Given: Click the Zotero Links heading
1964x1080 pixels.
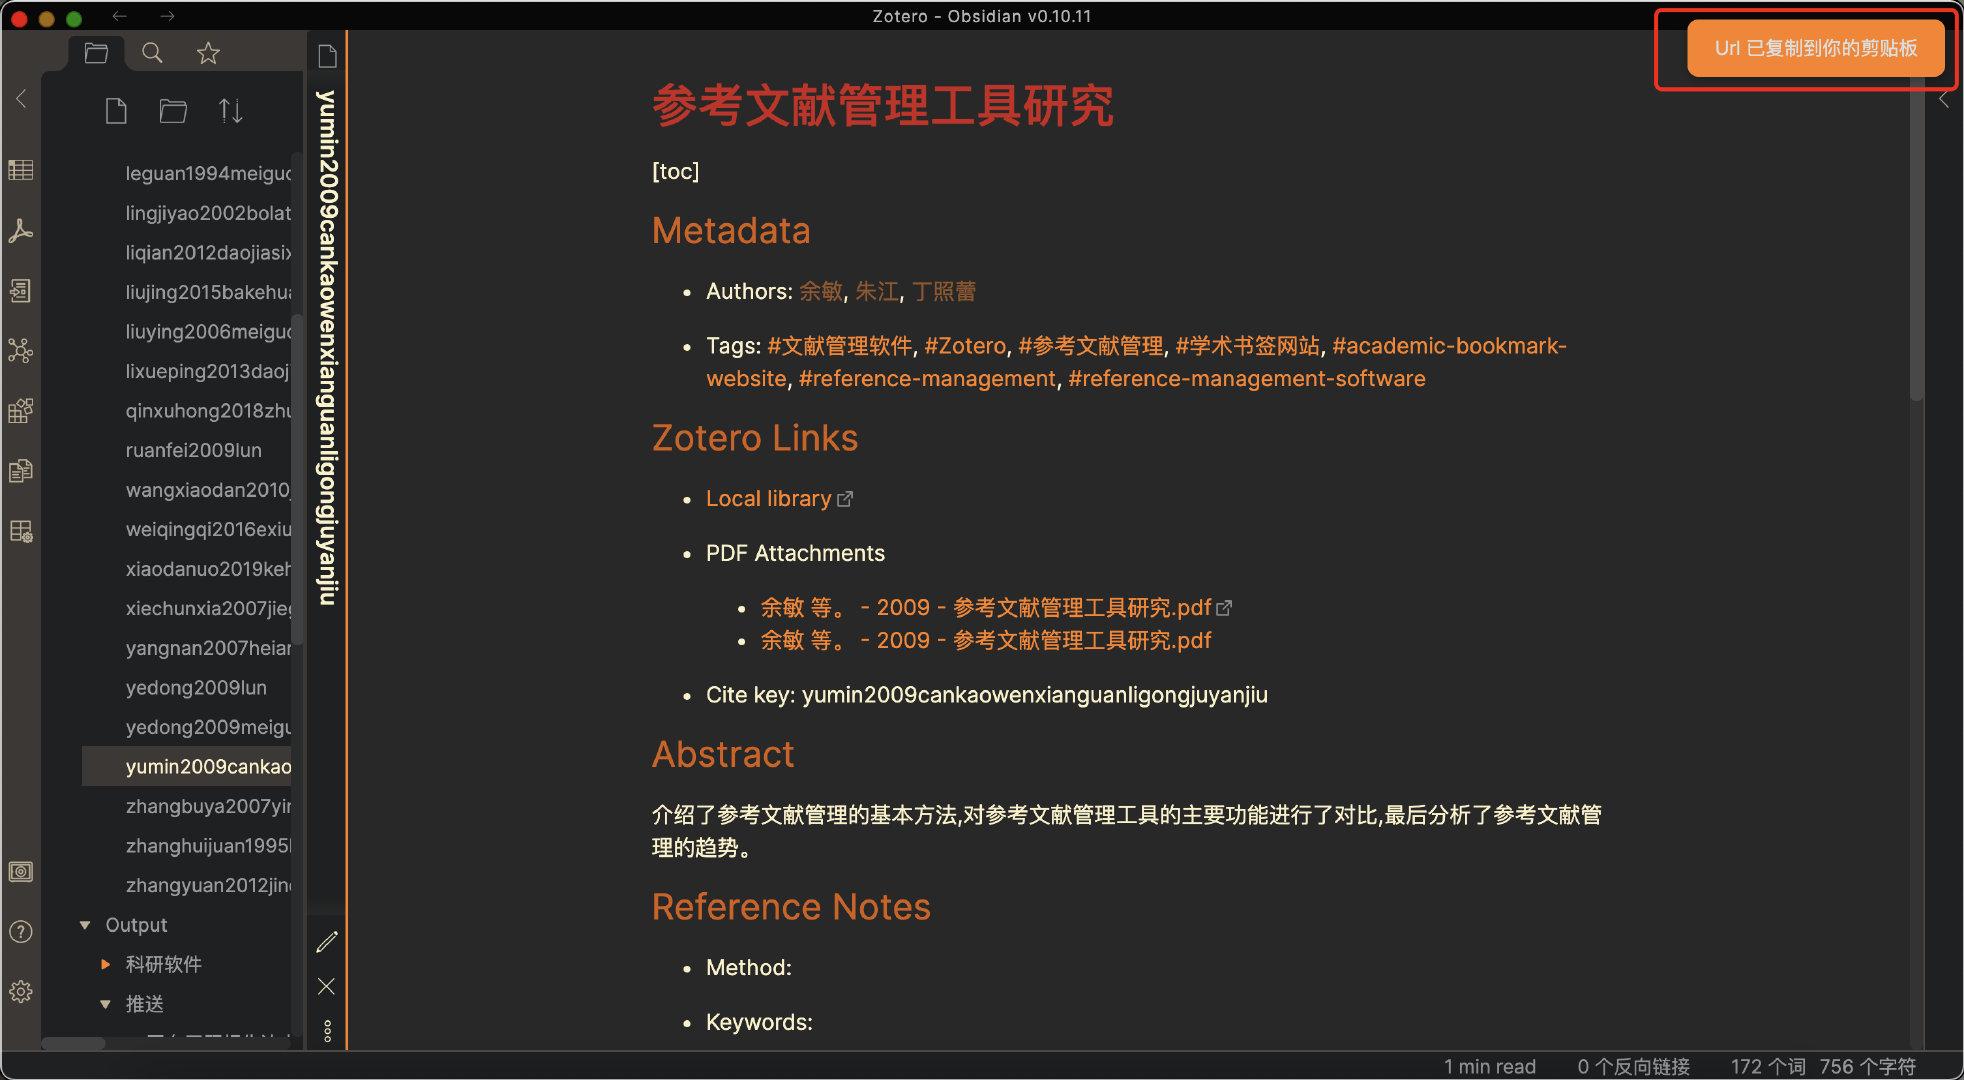Looking at the screenshot, I should (755, 438).
